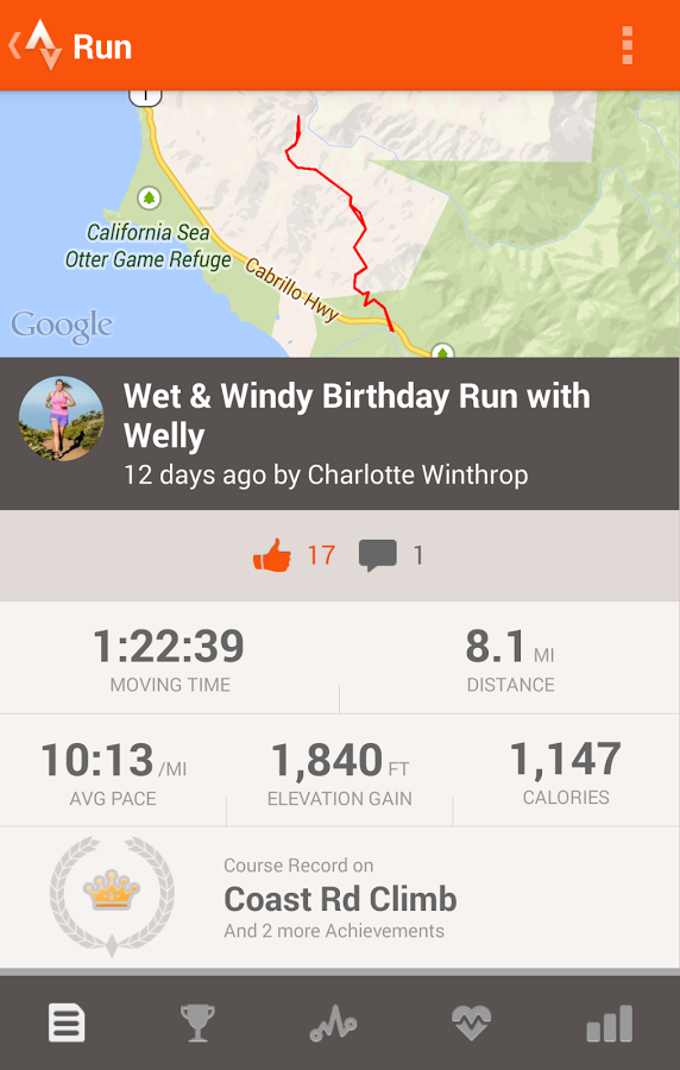Select the trophy achievements icon
680x1070 pixels.
202,1022
